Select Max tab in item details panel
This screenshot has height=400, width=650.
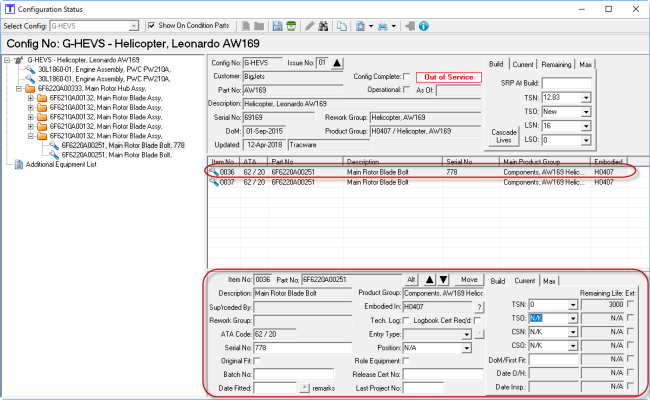[549, 281]
